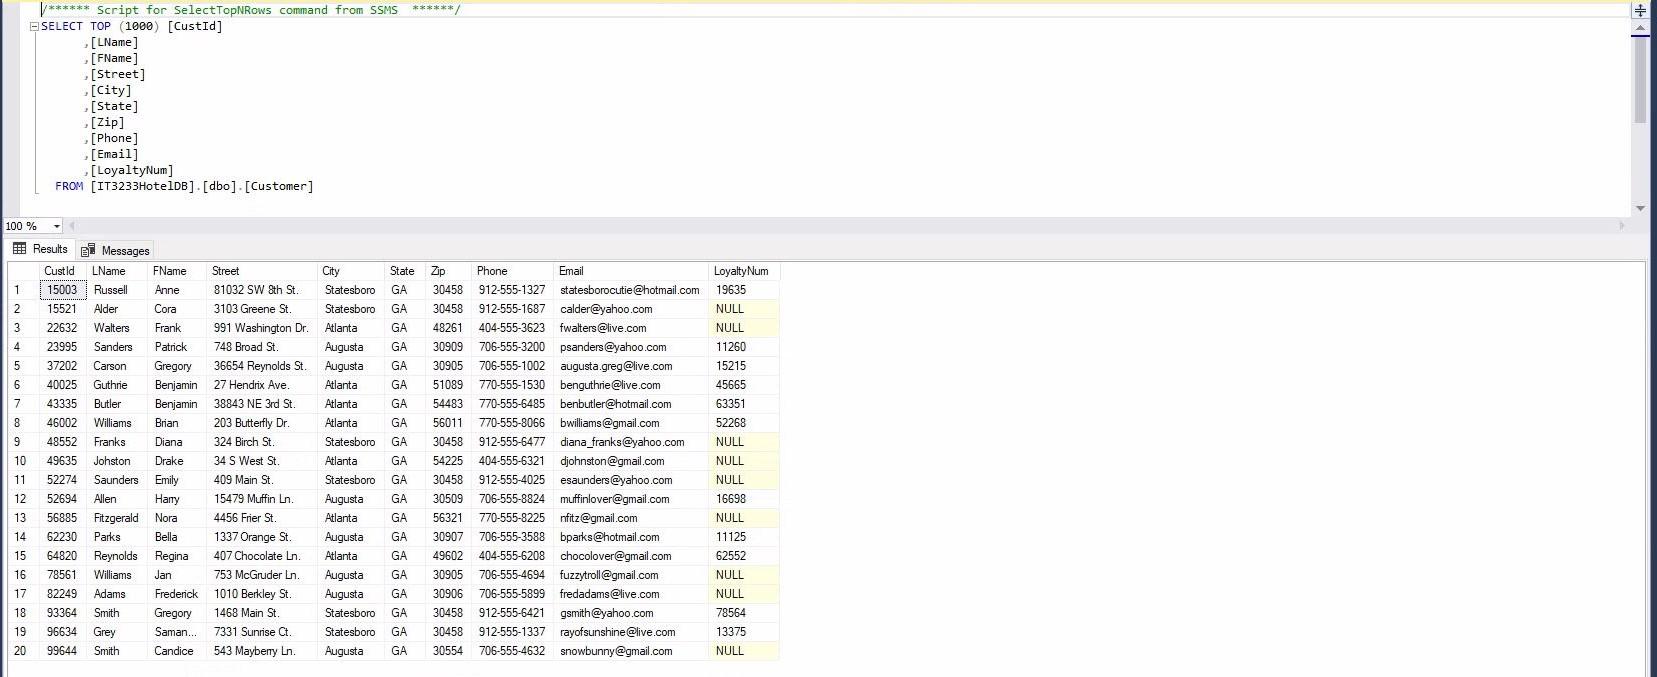Click the editor scrollbar down arrow
The width and height of the screenshot is (1657, 677).
click(x=1640, y=208)
